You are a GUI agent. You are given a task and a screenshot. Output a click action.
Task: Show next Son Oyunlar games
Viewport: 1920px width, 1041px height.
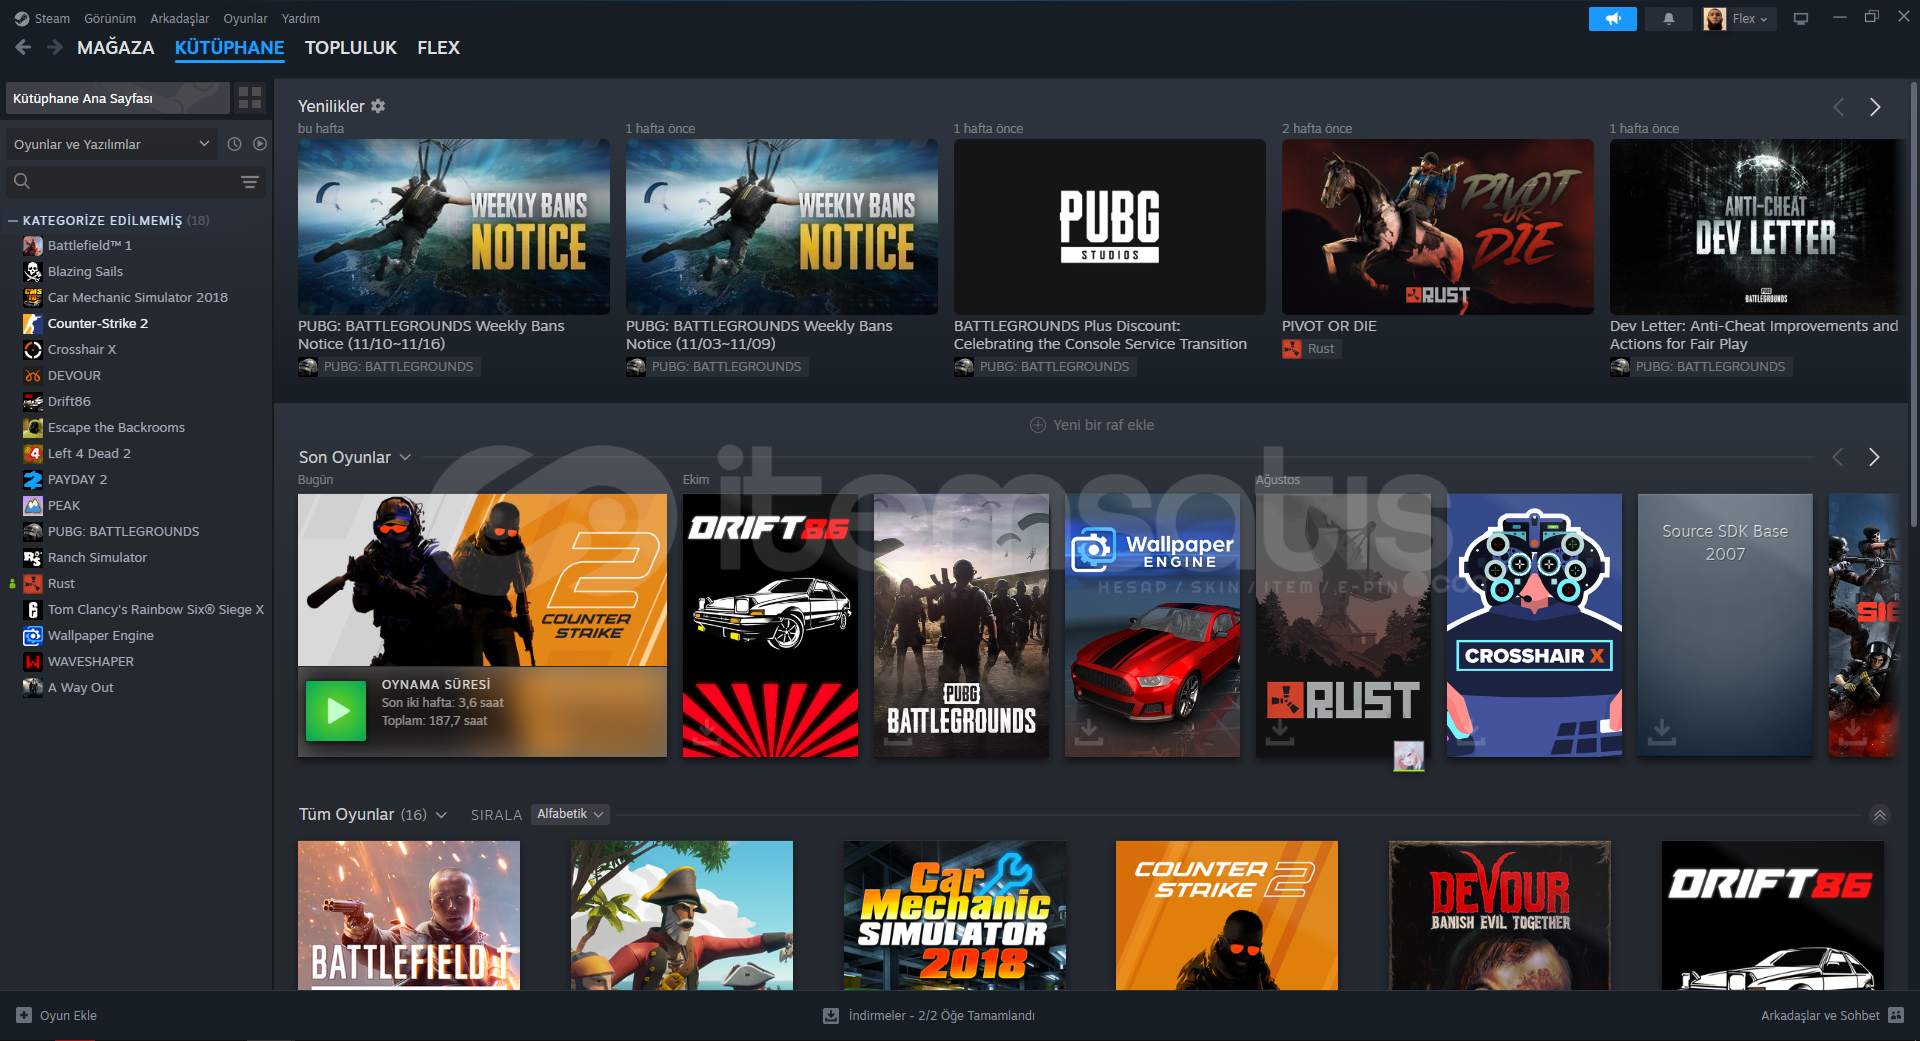pyautogui.click(x=1874, y=457)
